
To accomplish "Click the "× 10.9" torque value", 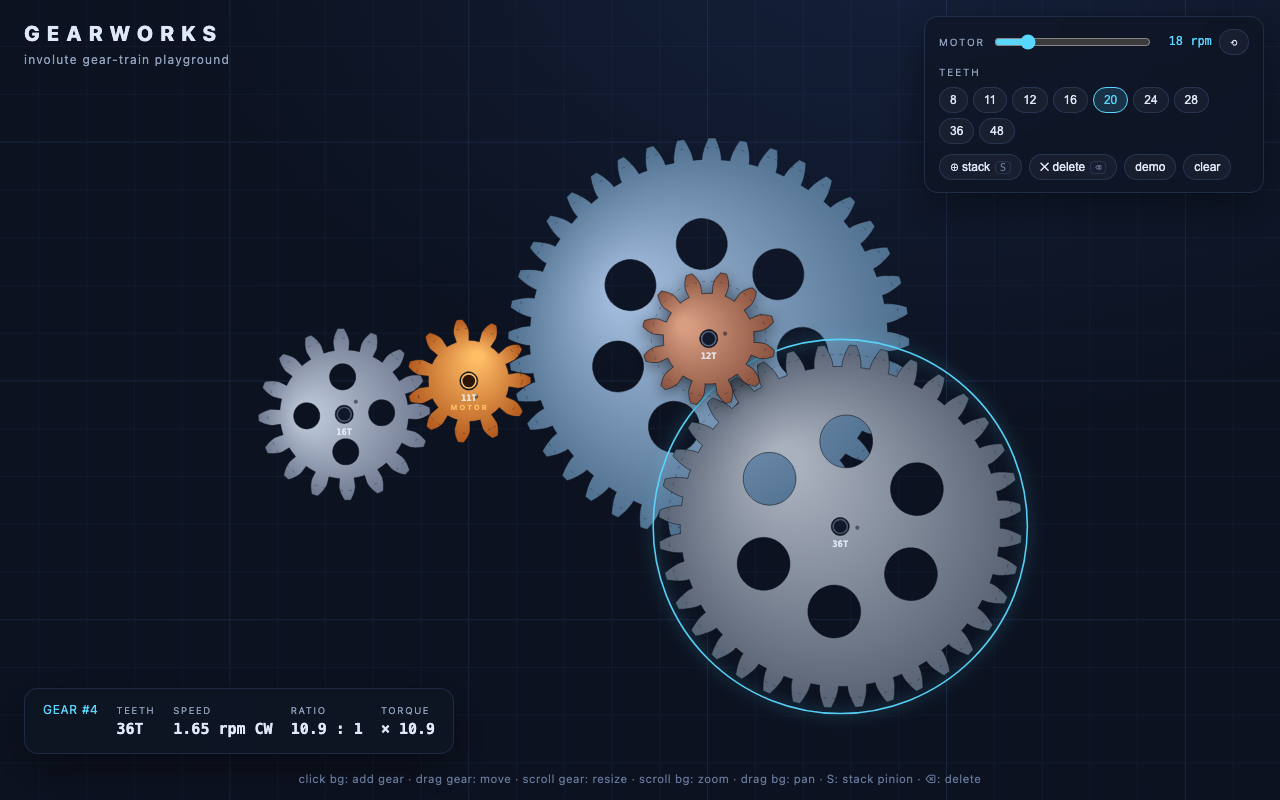I will point(408,729).
